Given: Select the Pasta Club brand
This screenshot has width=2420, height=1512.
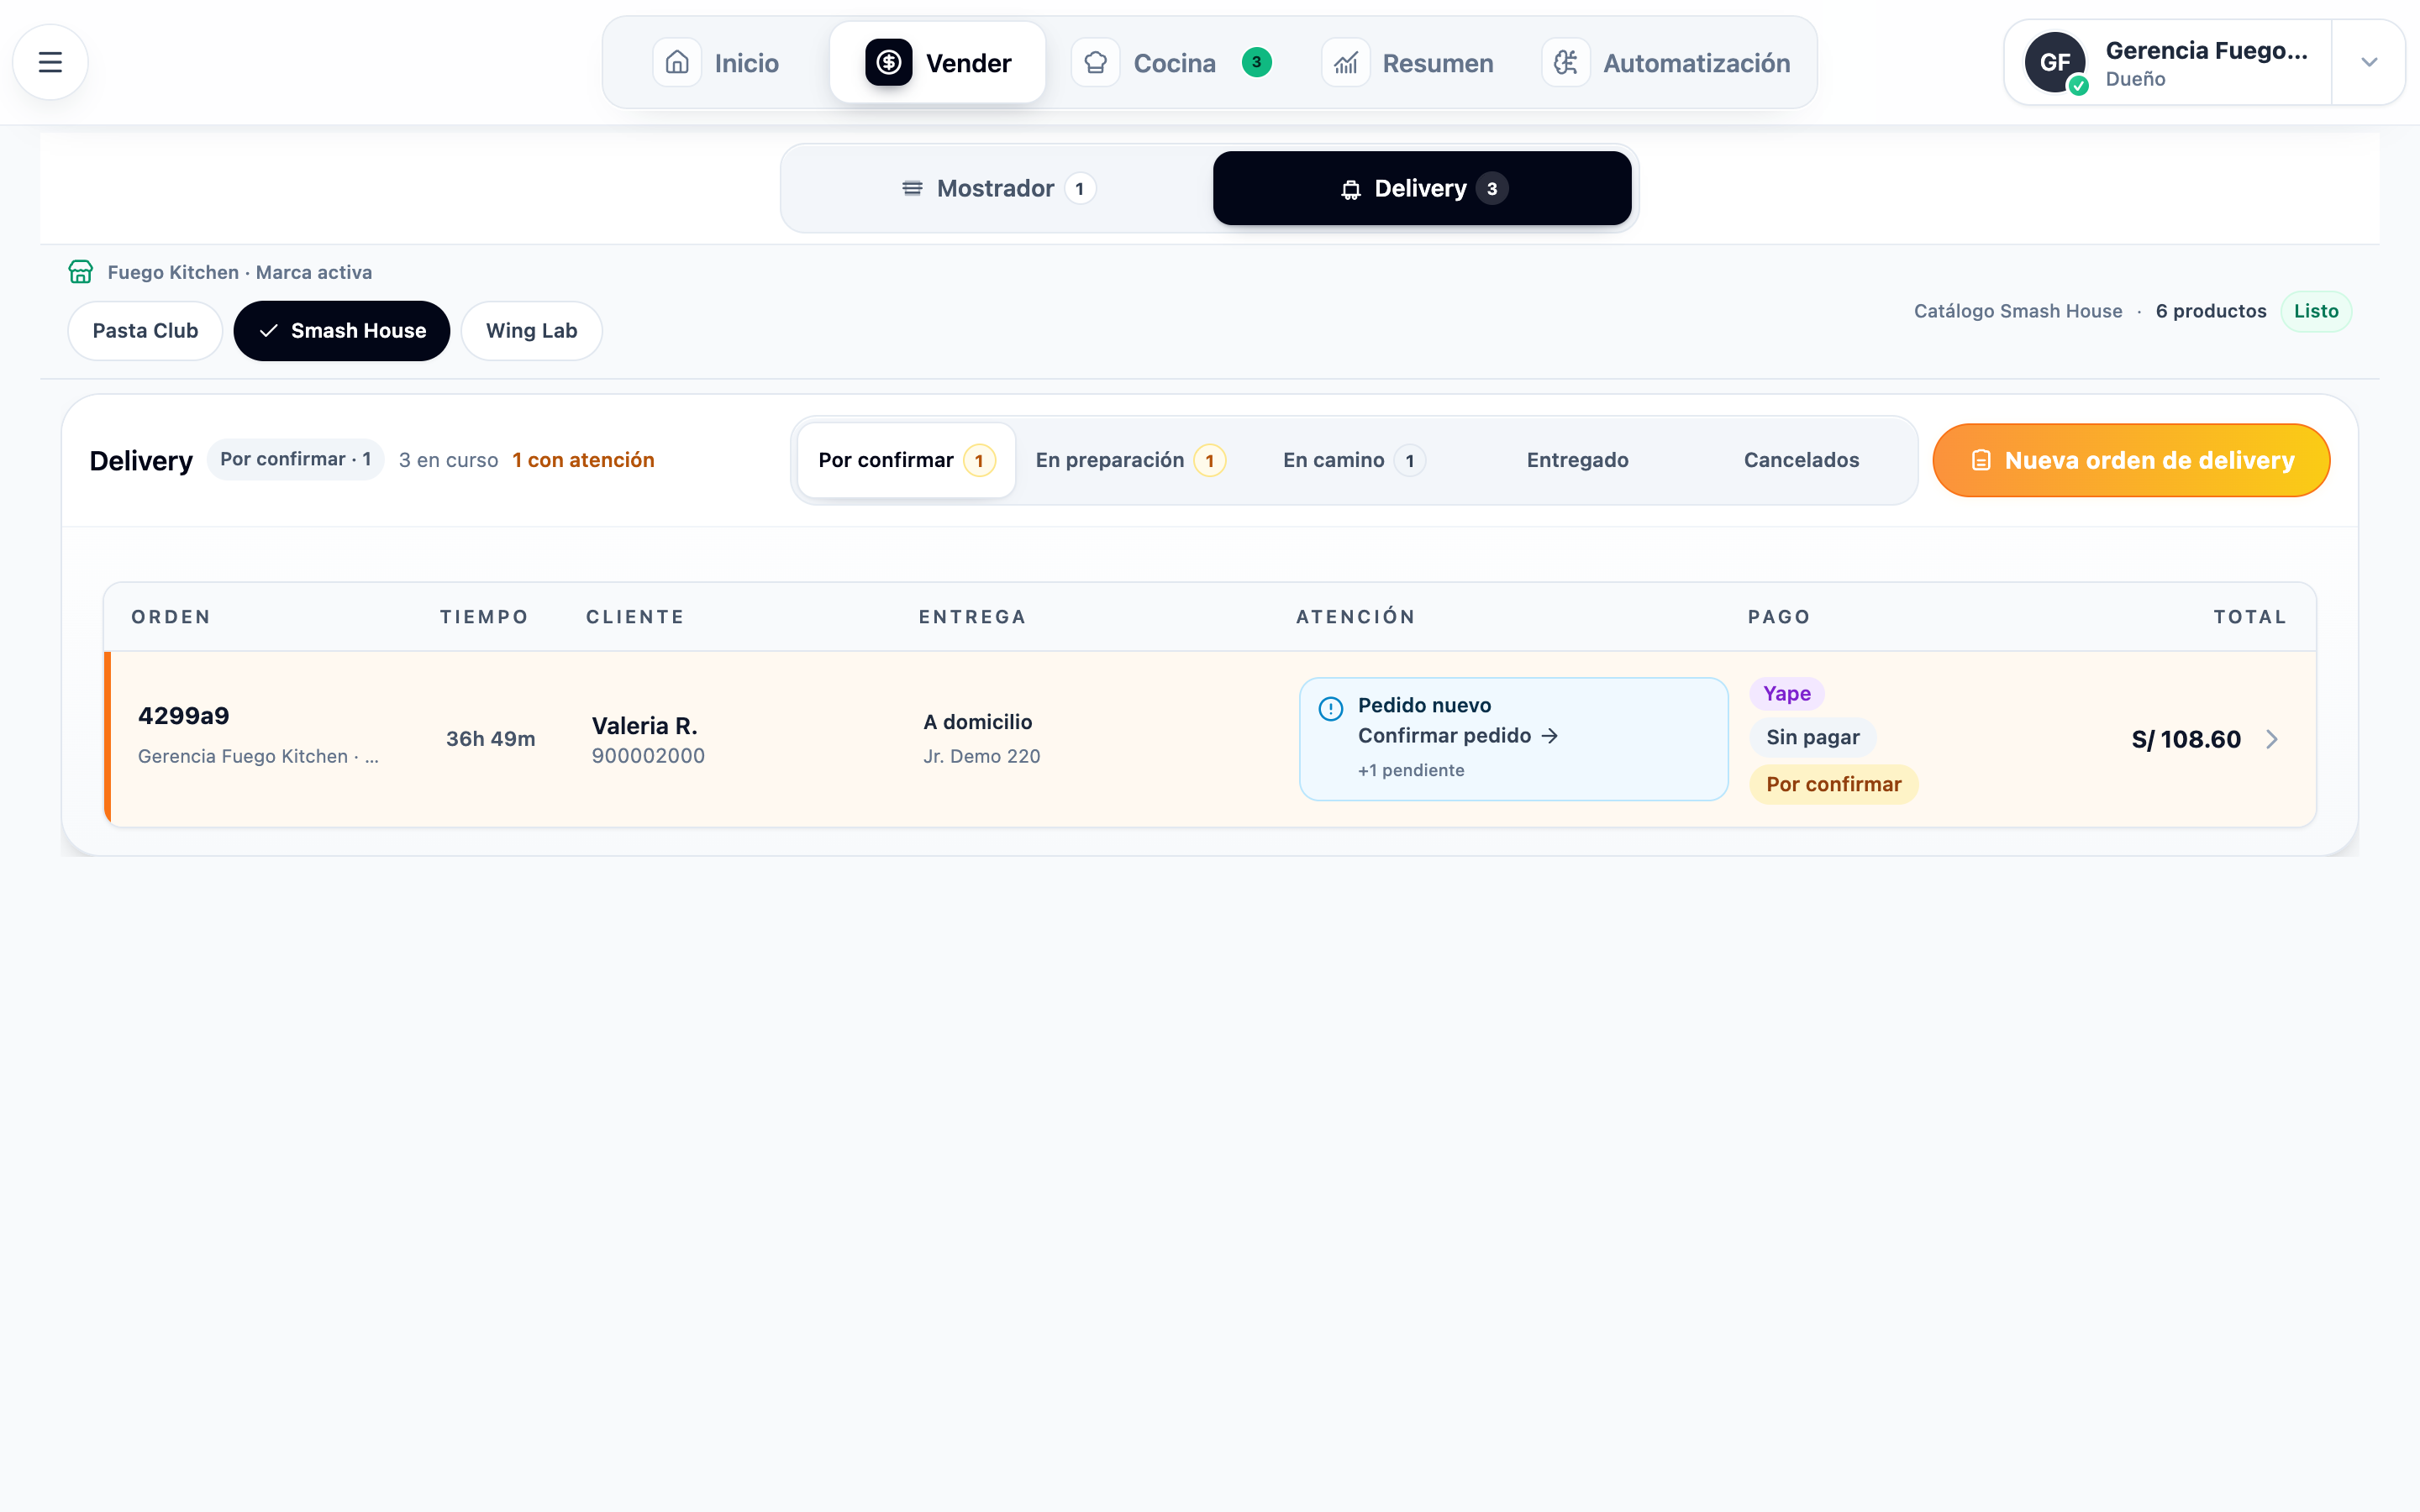Looking at the screenshot, I should (x=145, y=331).
